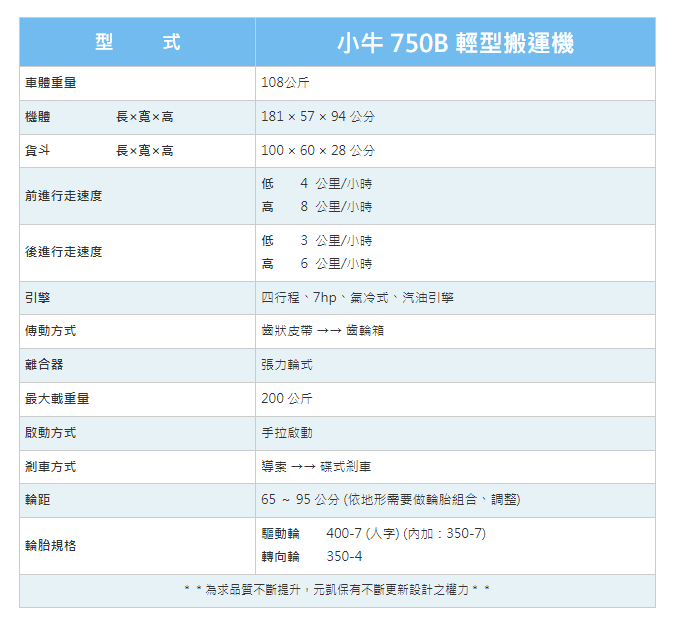Click the 手拉啟動 start method value
This screenshot has width=686, height=626.
click(x=287, y=433)
